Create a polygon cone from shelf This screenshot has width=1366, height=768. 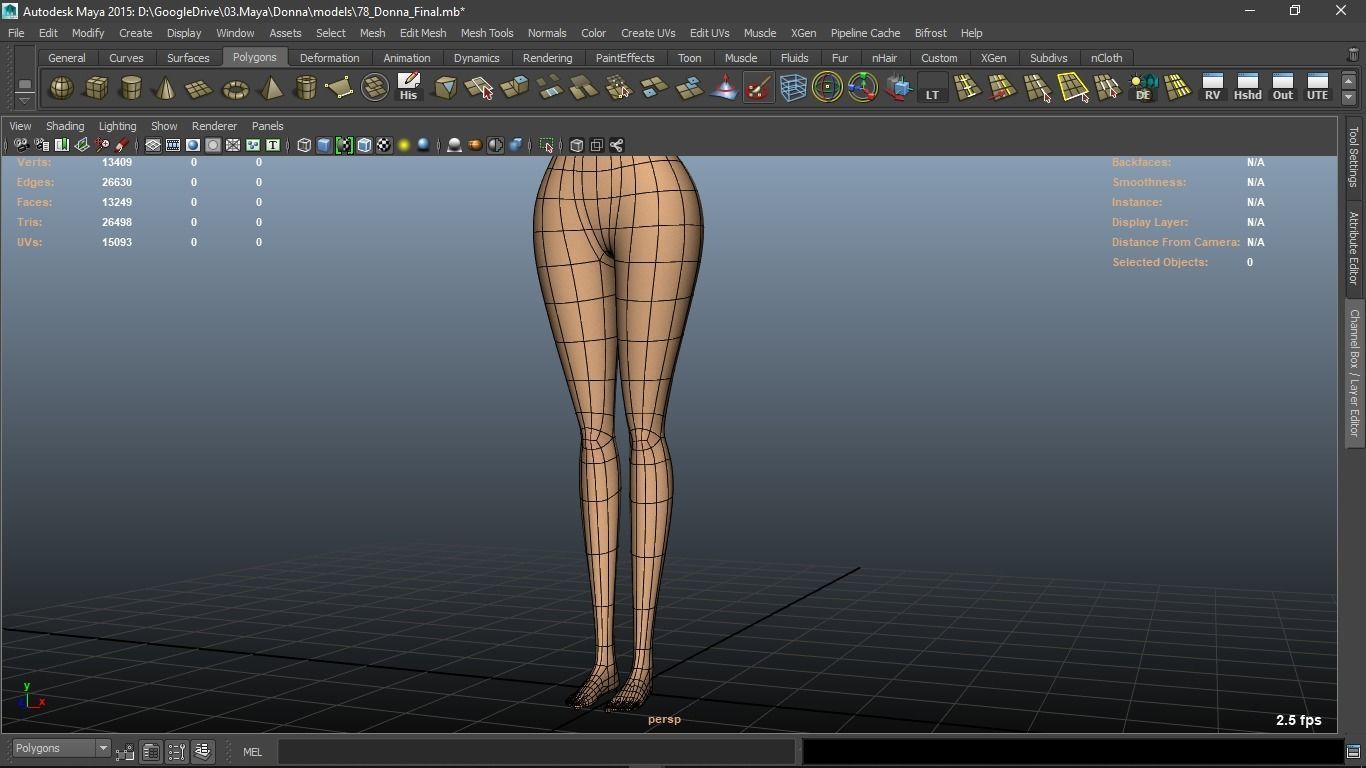click(165, 88)
